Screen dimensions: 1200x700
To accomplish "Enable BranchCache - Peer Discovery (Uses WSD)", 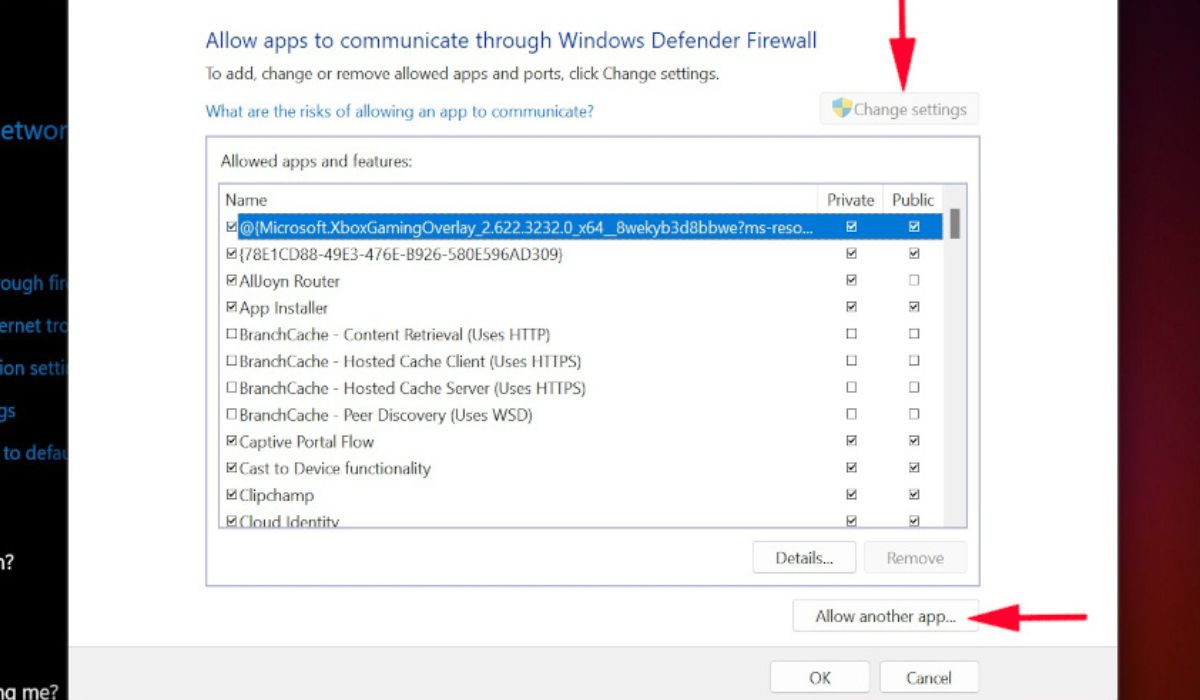I will 233,414.
